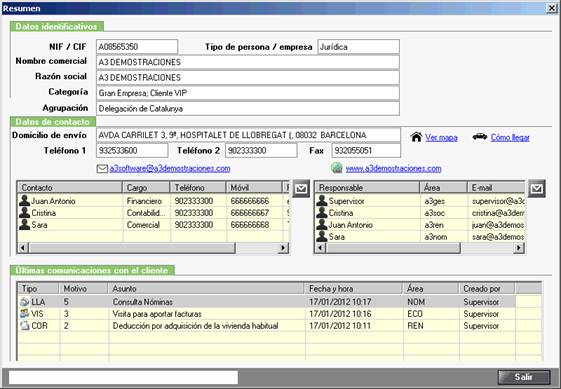Close the Resumen window
Image resolution: width=561 pixels, height=389 pixels.
click(552, 8)
